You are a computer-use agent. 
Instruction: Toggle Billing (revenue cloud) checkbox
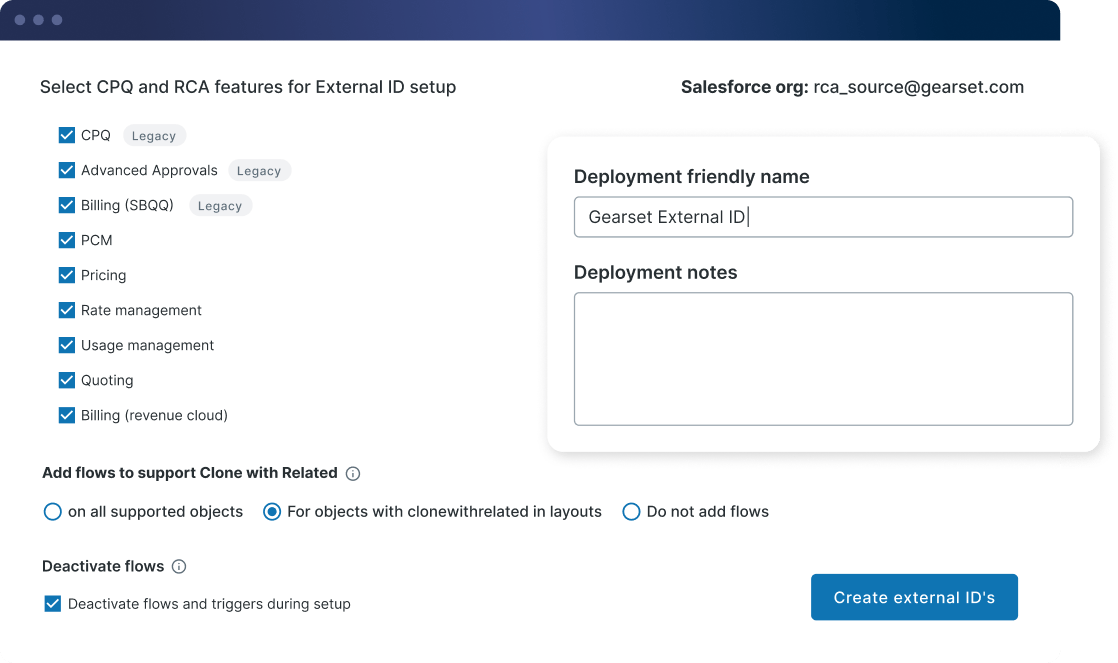point(67,415)
